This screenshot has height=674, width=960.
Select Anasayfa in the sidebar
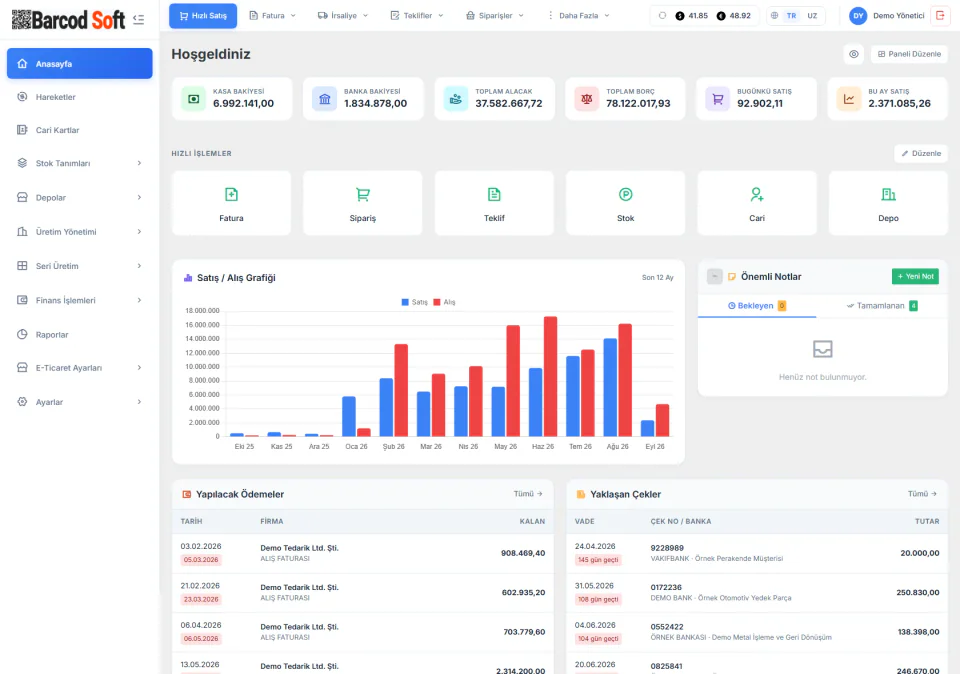(80, 64)
